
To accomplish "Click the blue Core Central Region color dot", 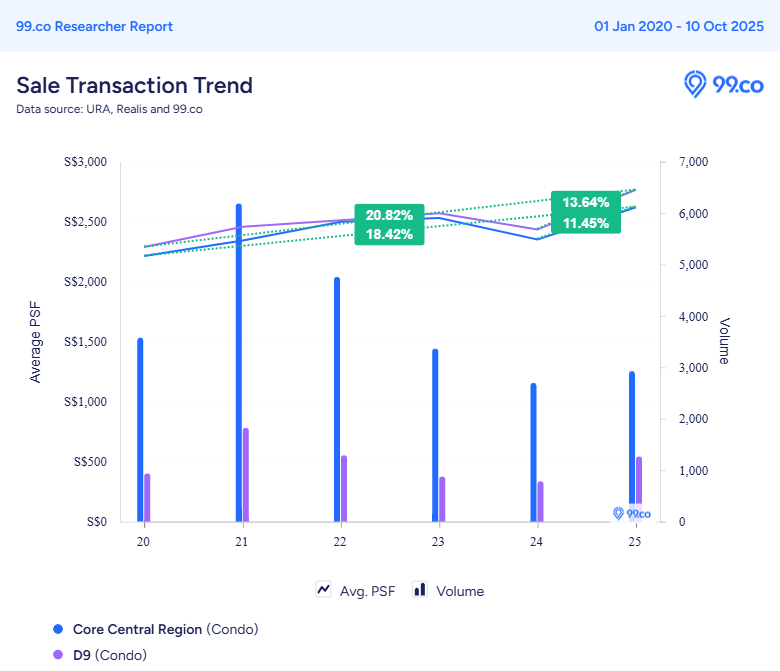I will [58, 629].
